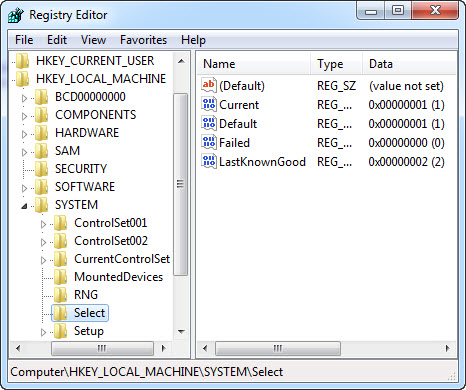Select the SECURITY key label
This screenshot has width=466, height=390.
pyautogui.click(x=81, y=169)
